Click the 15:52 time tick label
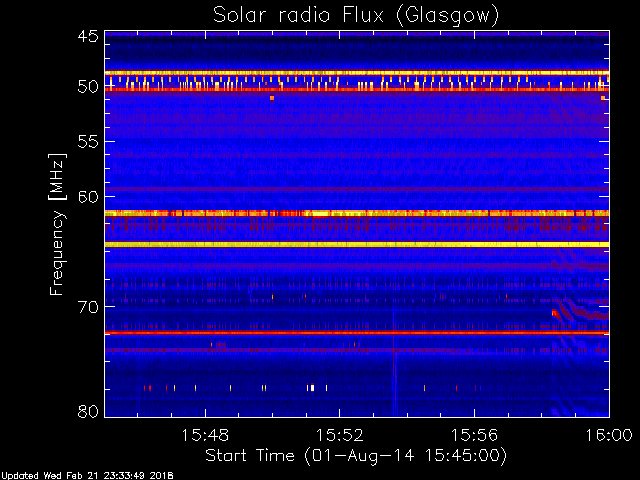 point(340,435)
